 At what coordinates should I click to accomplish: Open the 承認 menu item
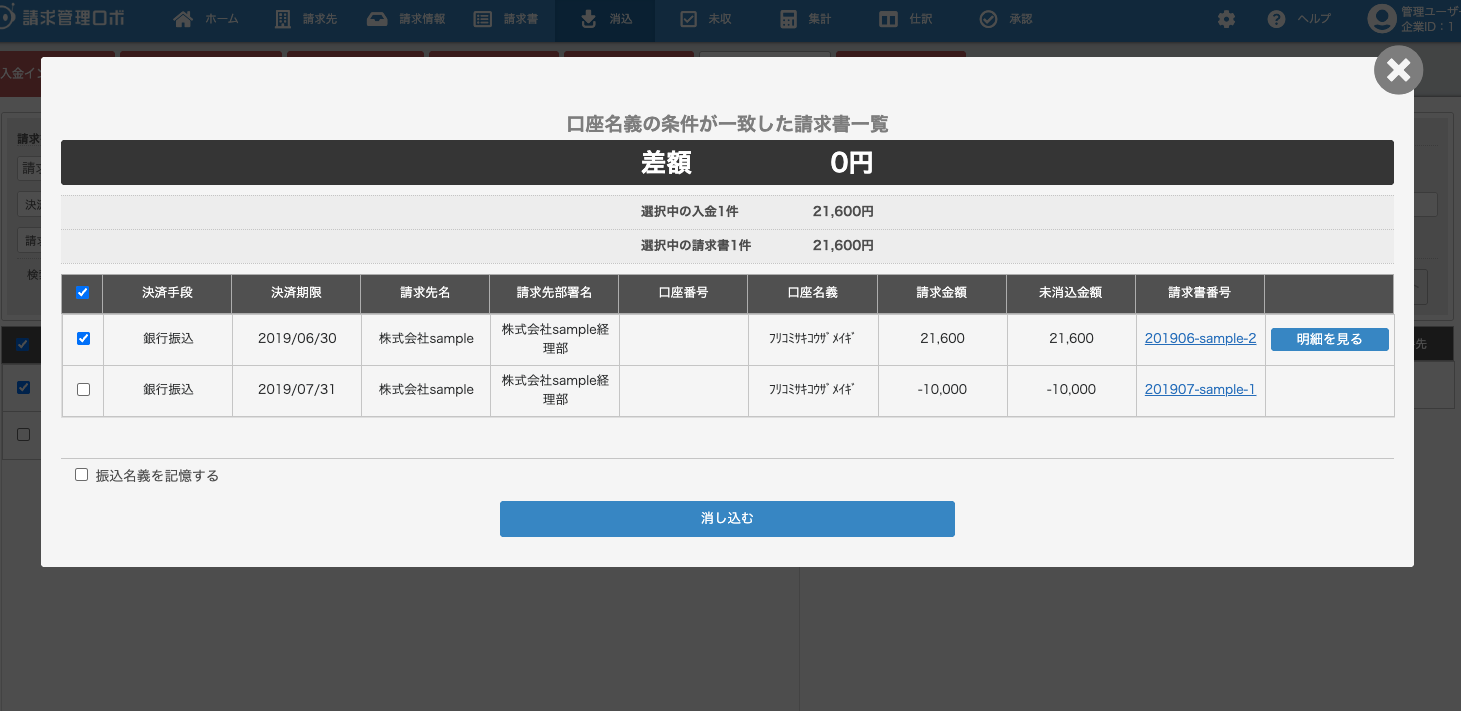click(x=1006, y=19)
